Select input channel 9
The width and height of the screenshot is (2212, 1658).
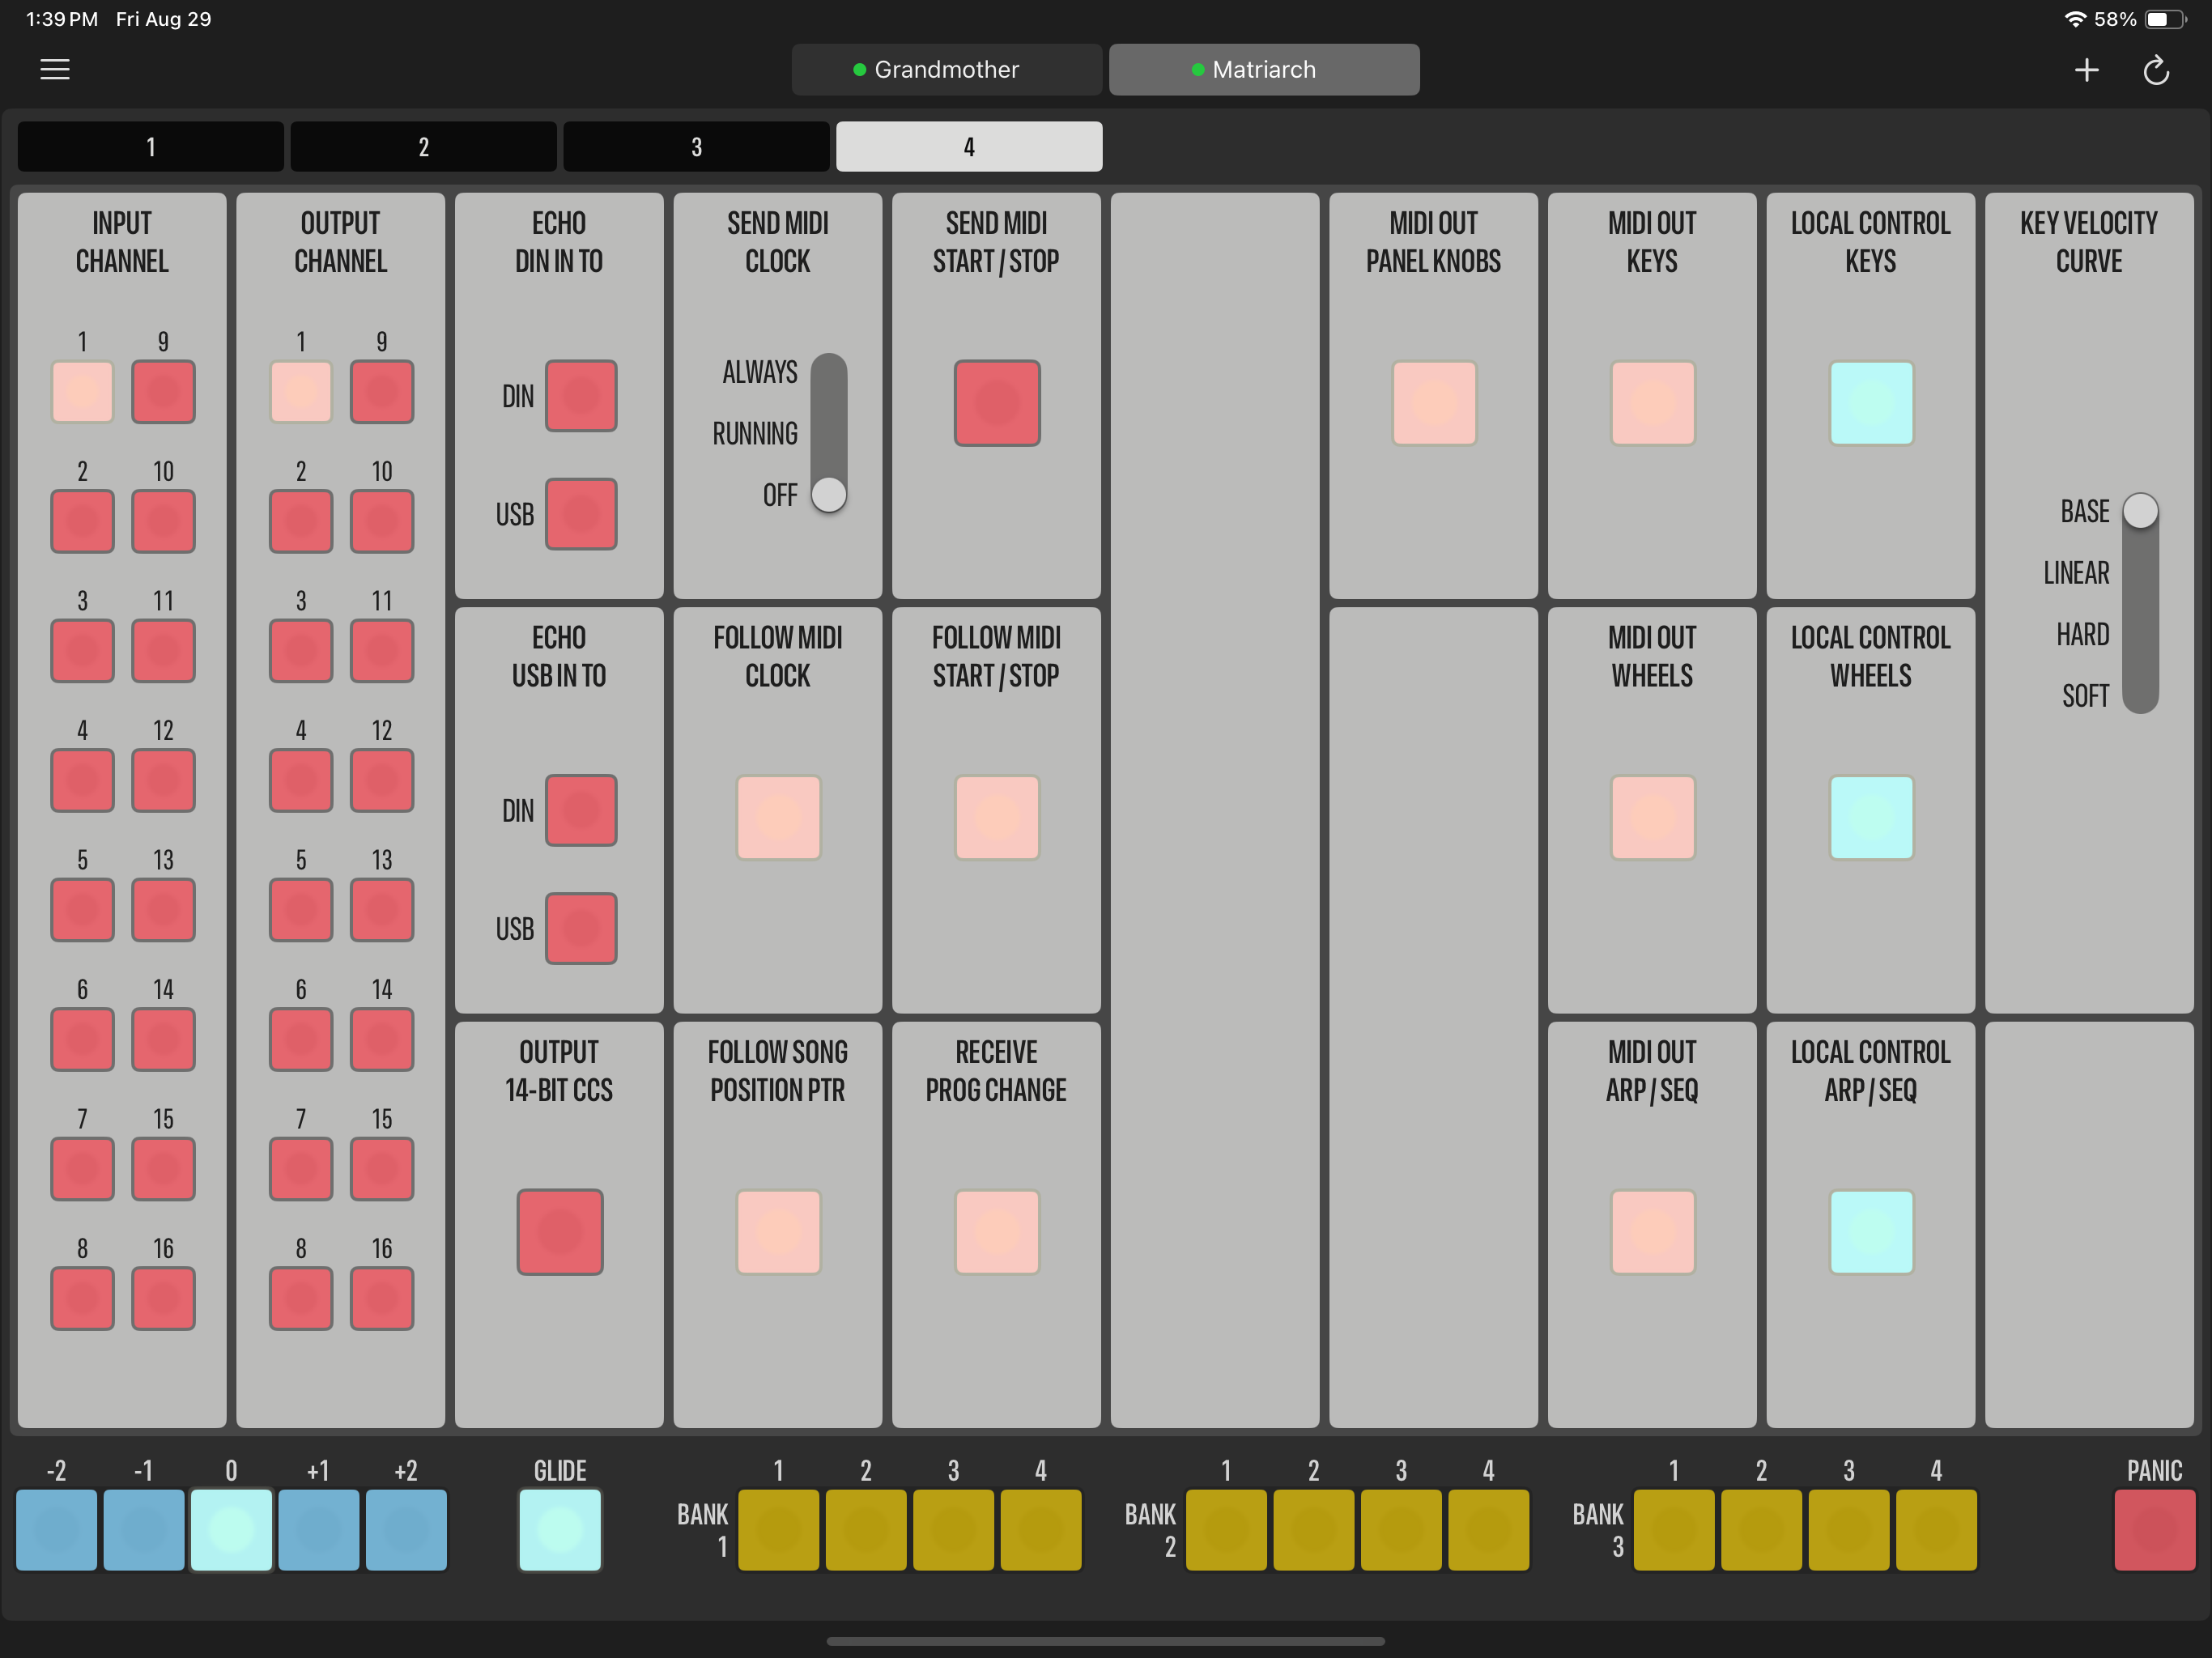[x=163, y=391]
